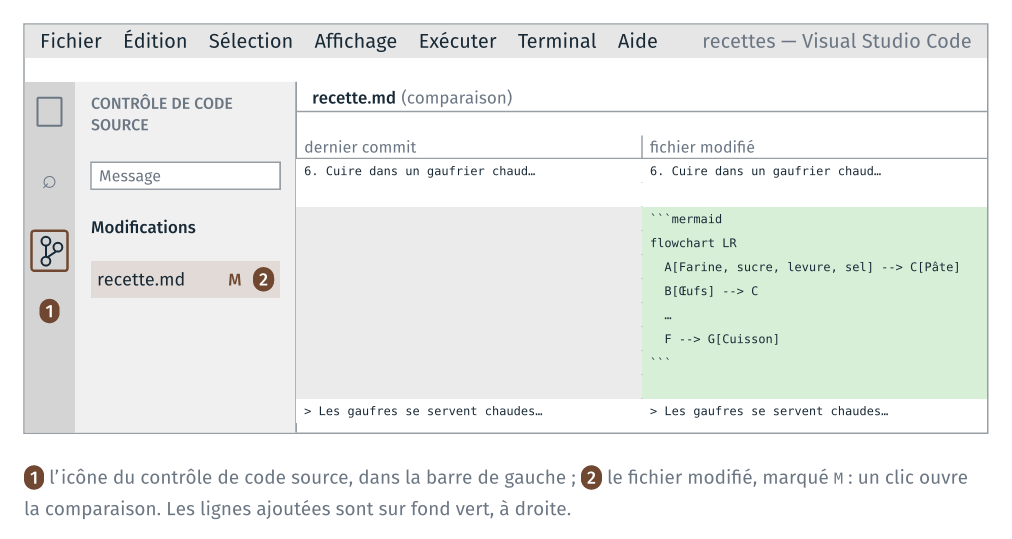Viewport: 1012px width, 539px height.
Task: Click the CONTRÔLE DE CODE SOURCE panel title
Action: (x=162, y=114)
